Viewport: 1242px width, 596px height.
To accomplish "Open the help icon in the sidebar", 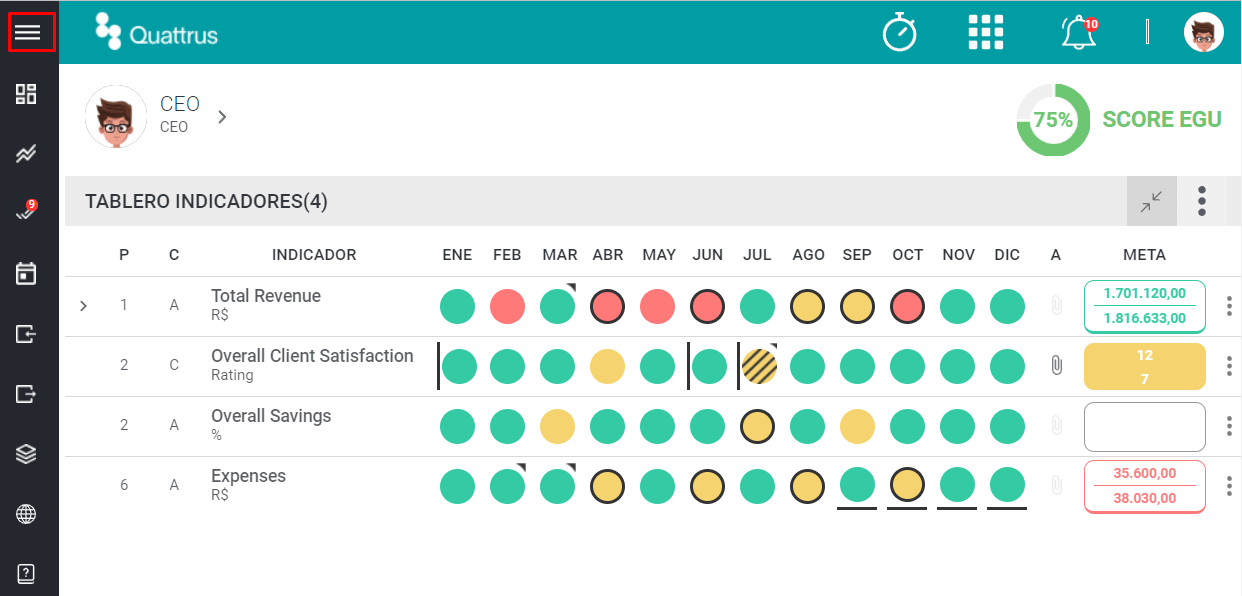I will 26,574.
